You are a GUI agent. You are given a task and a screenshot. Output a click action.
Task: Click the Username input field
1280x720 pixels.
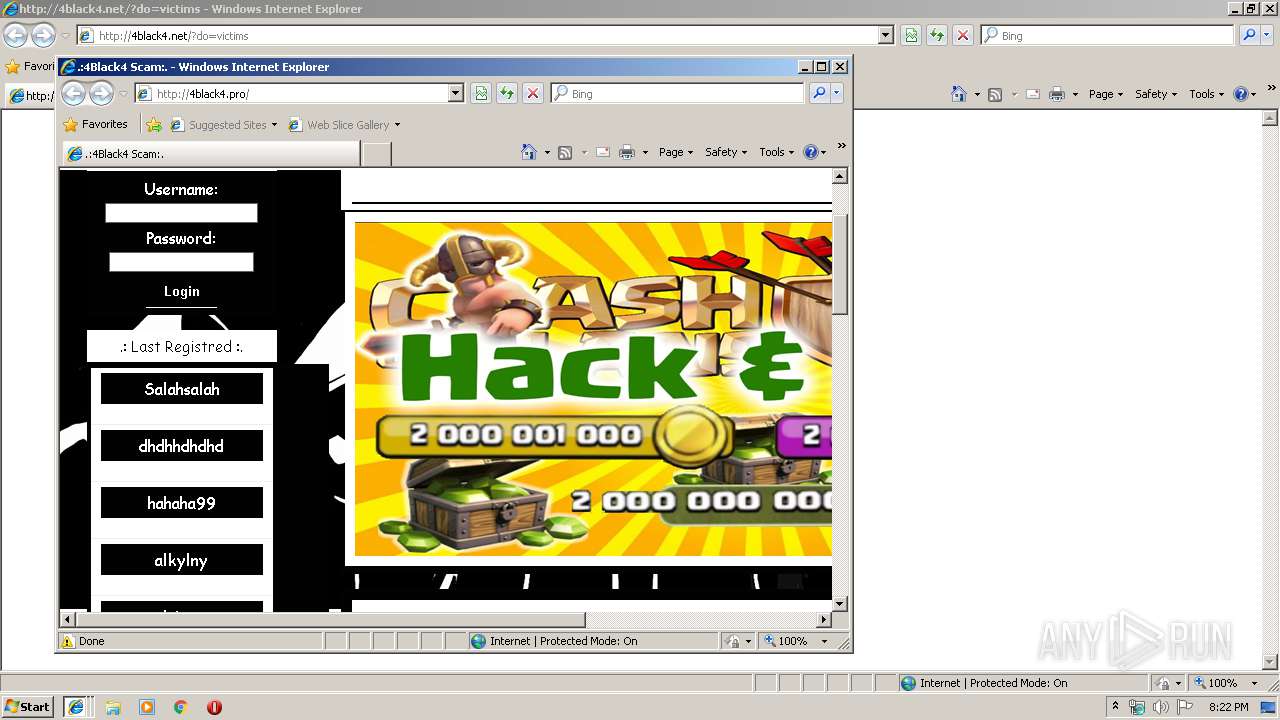[181, 213]
